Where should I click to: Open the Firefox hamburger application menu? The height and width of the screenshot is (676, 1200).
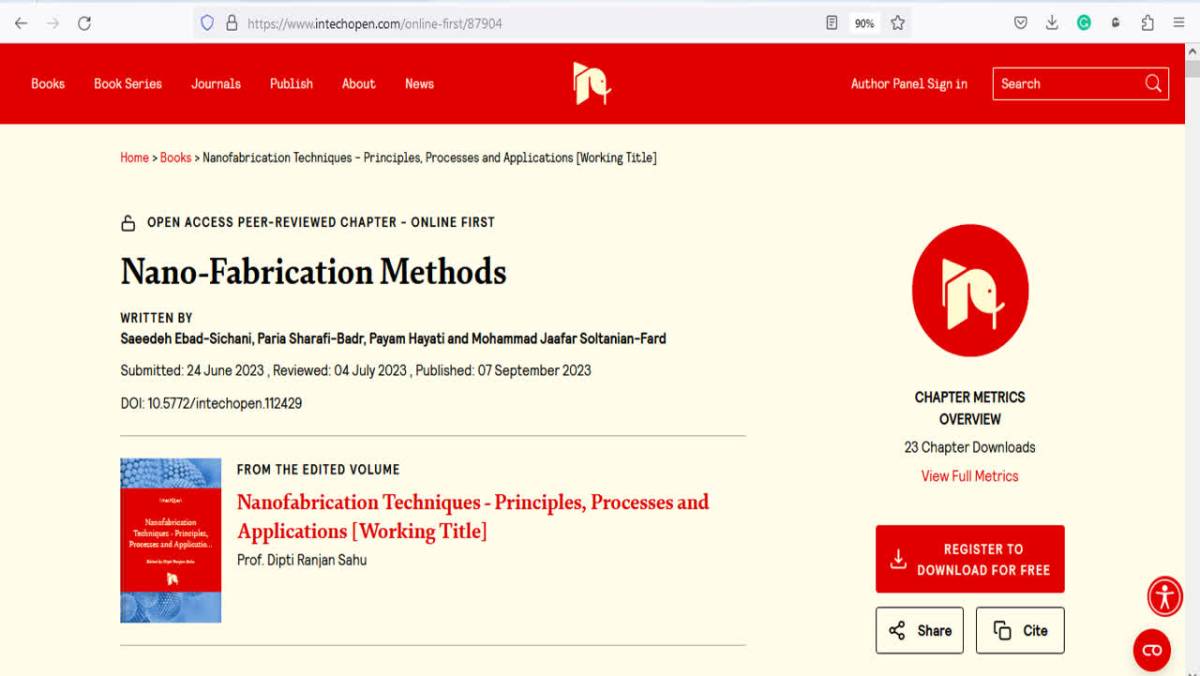pos(1179,23)
